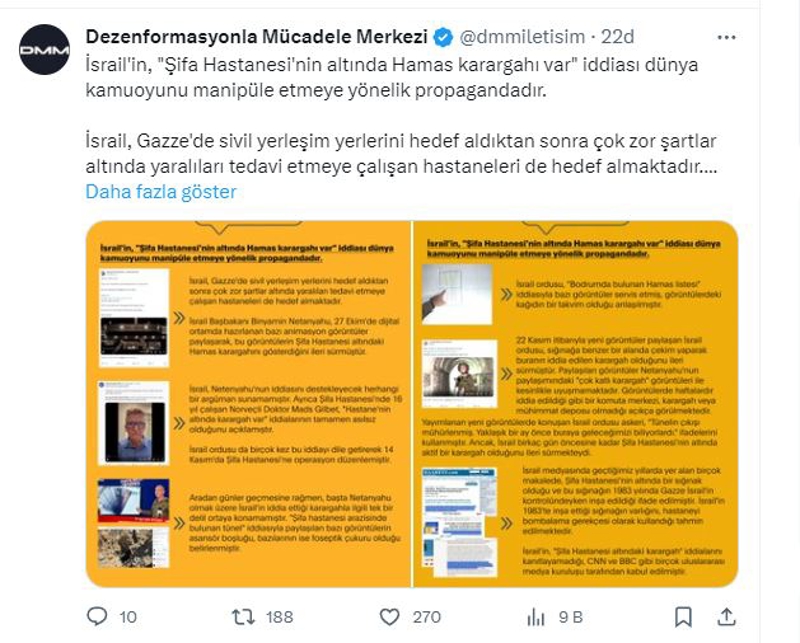
Task: Open the 22d timestamp link
Action: tap(617, 37)
